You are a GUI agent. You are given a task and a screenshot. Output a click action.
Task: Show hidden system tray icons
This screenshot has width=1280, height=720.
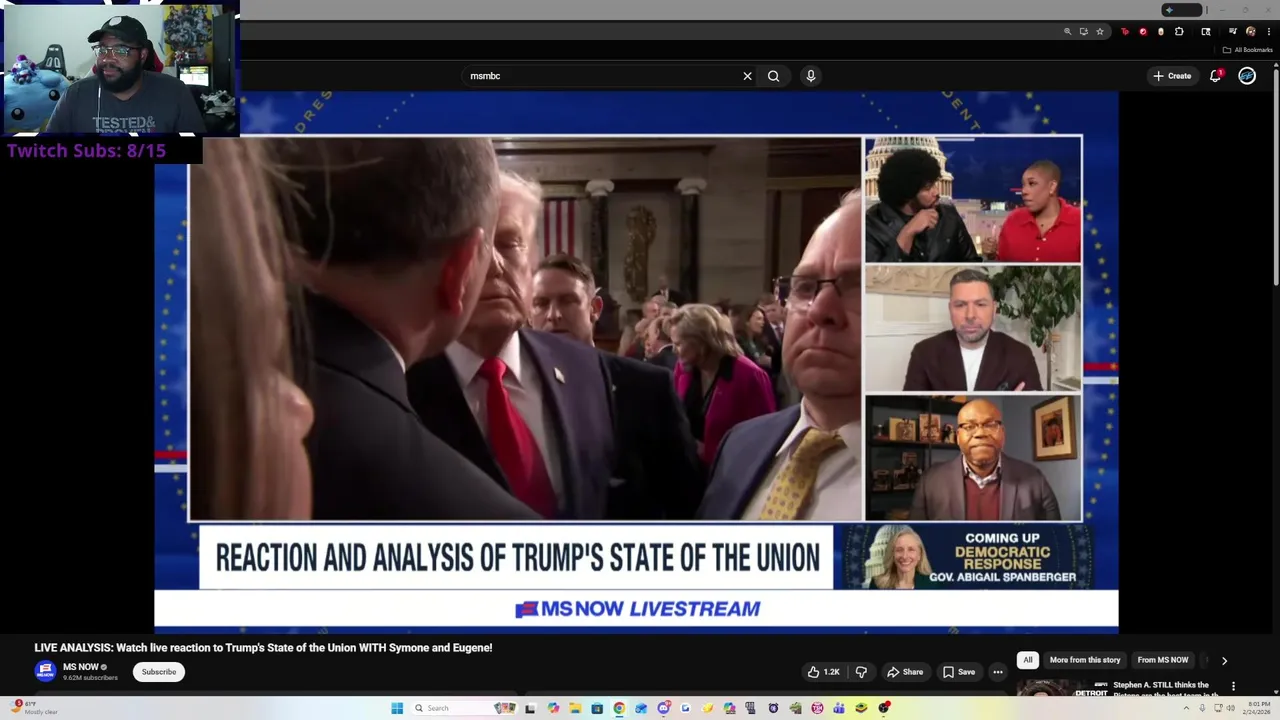[1186, 708]
